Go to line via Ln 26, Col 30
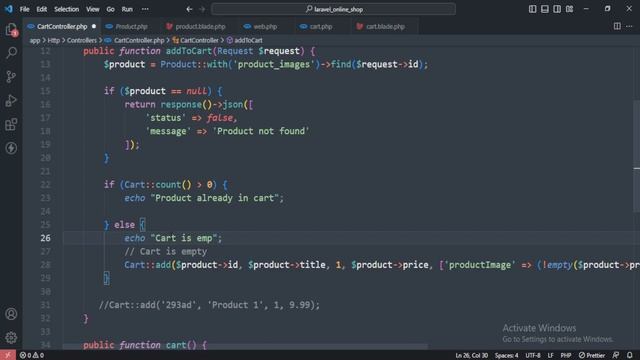The height and width of the screenshot is (360, 640). pos(471,355)
